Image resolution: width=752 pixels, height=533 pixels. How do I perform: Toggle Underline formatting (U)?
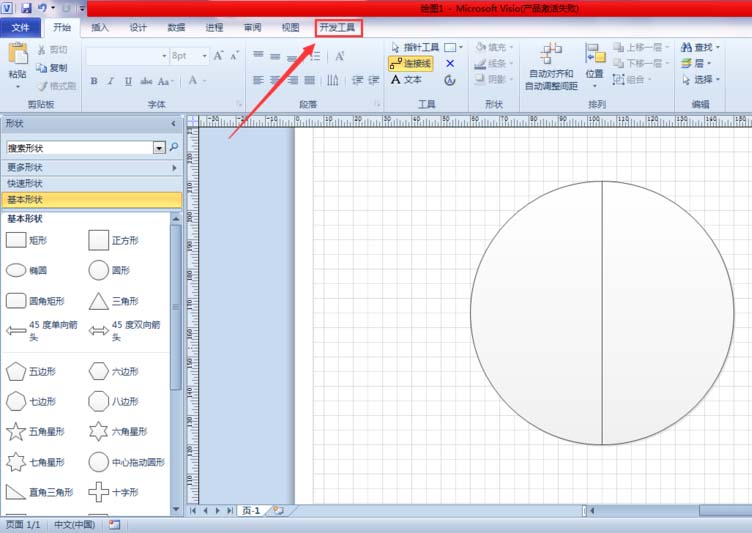click(128, 81)
